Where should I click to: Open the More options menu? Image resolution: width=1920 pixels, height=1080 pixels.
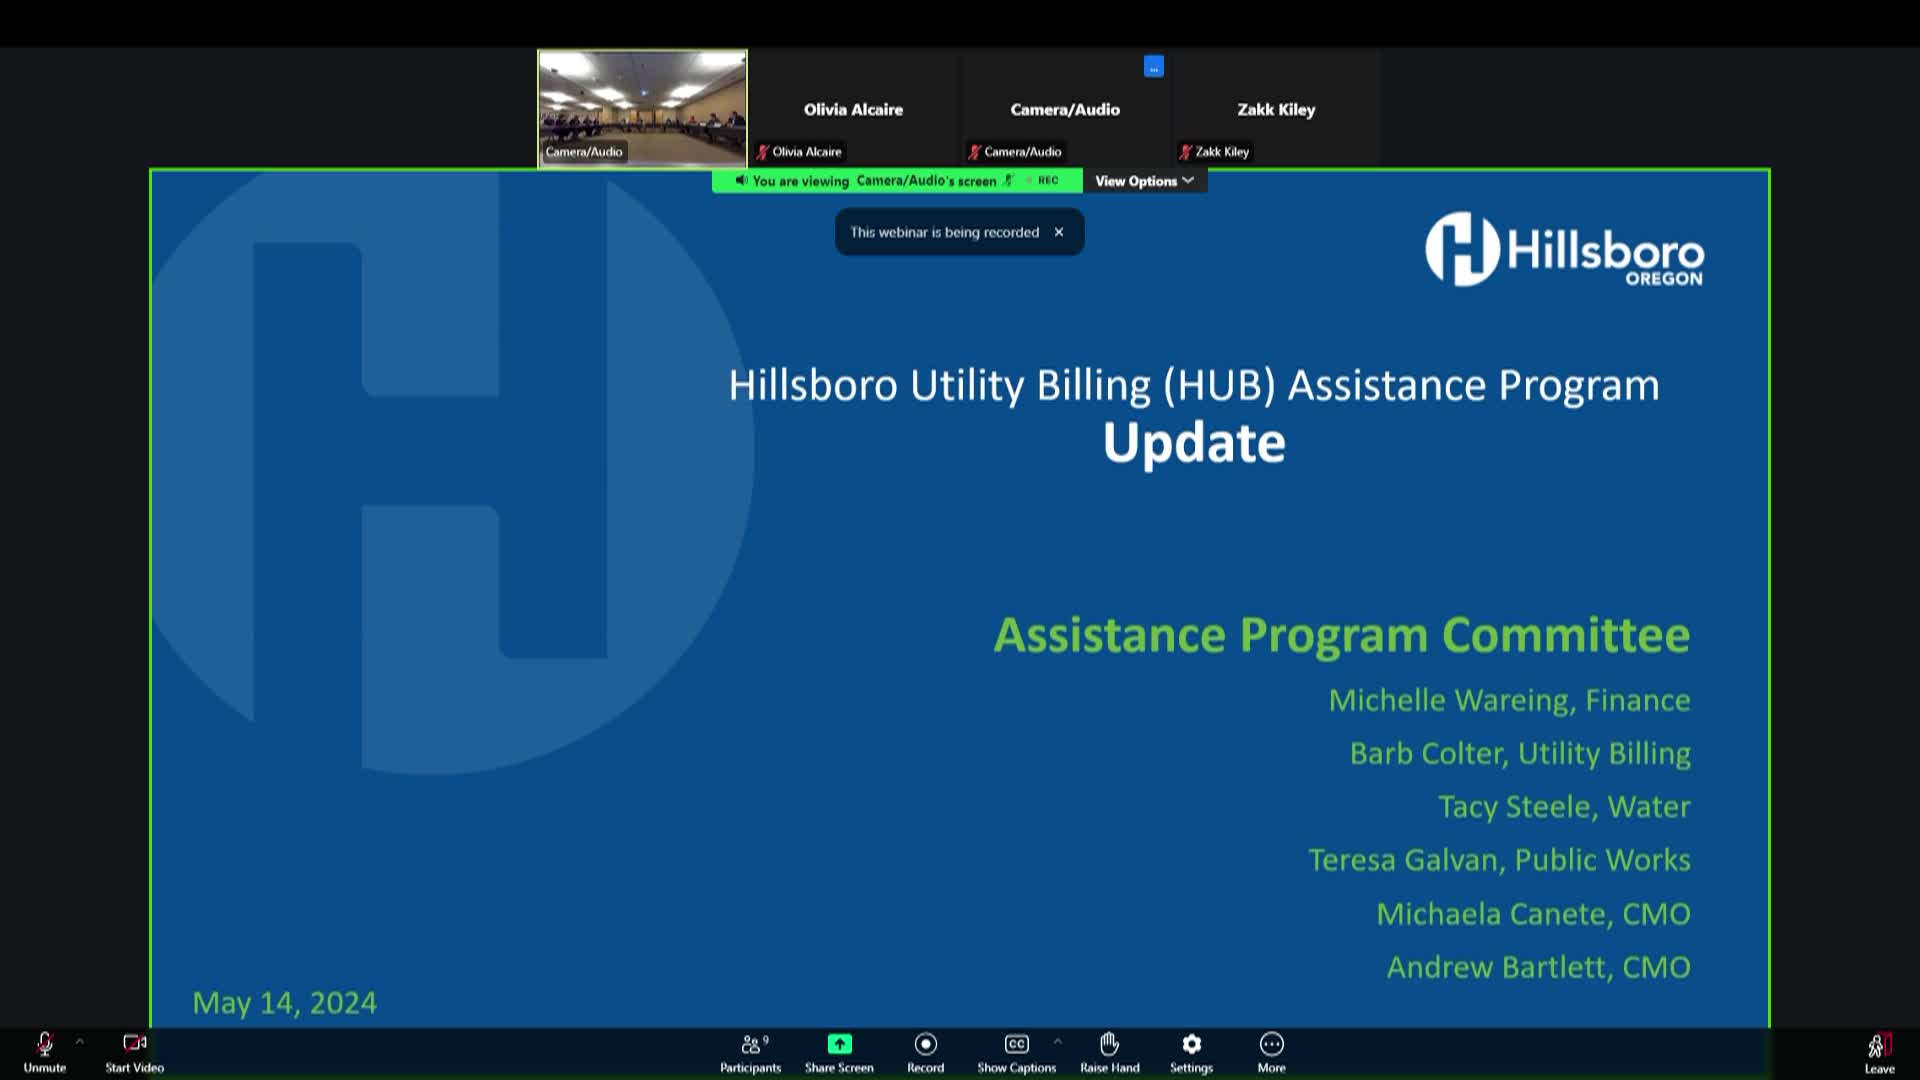[1272, 1053]
